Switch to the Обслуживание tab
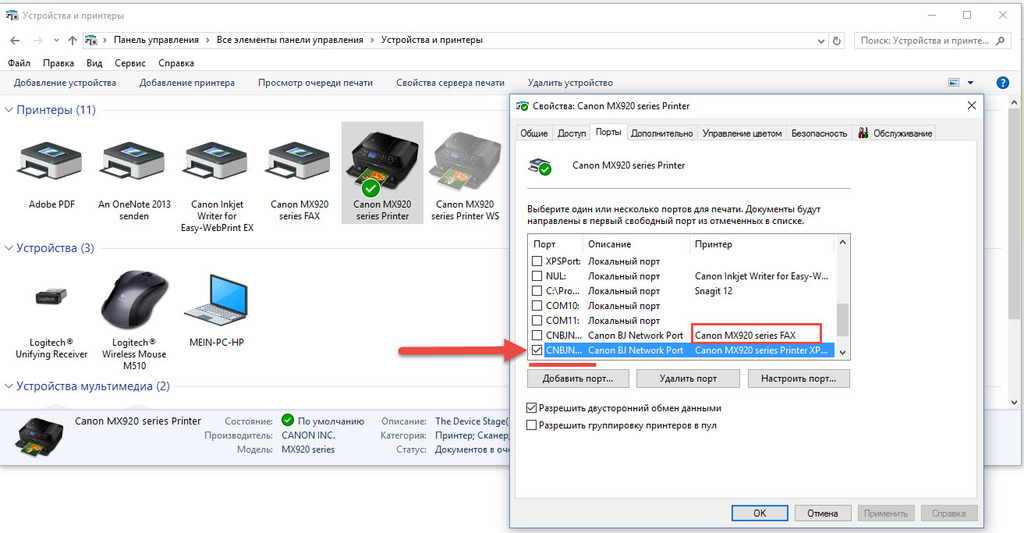 (895, 133)
